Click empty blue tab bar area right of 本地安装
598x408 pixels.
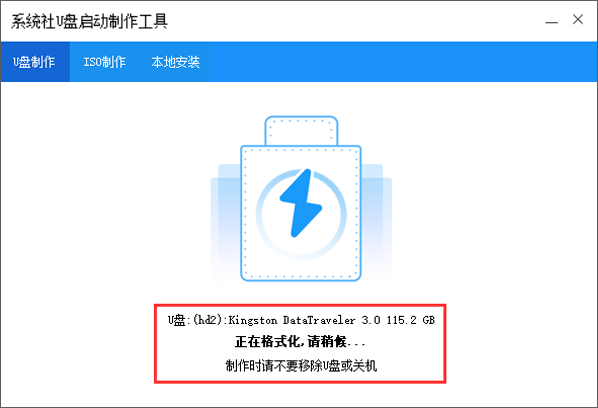pyautogui.click(x=404, y=62)
